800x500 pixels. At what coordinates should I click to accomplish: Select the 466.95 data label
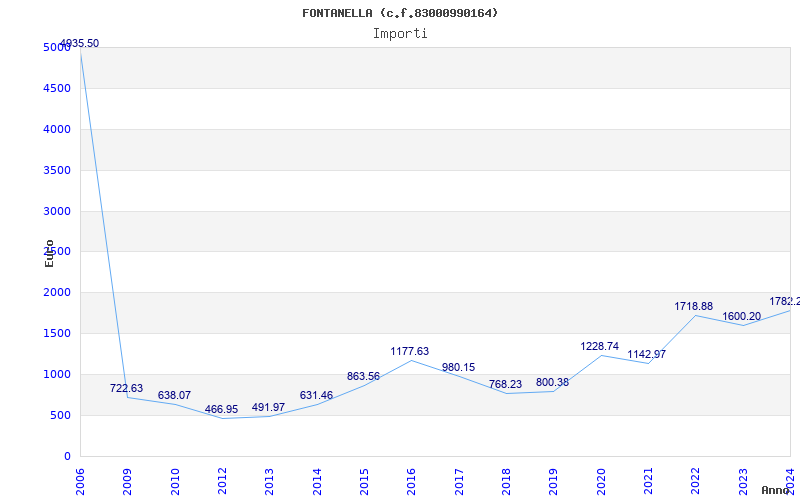[221, 409]
